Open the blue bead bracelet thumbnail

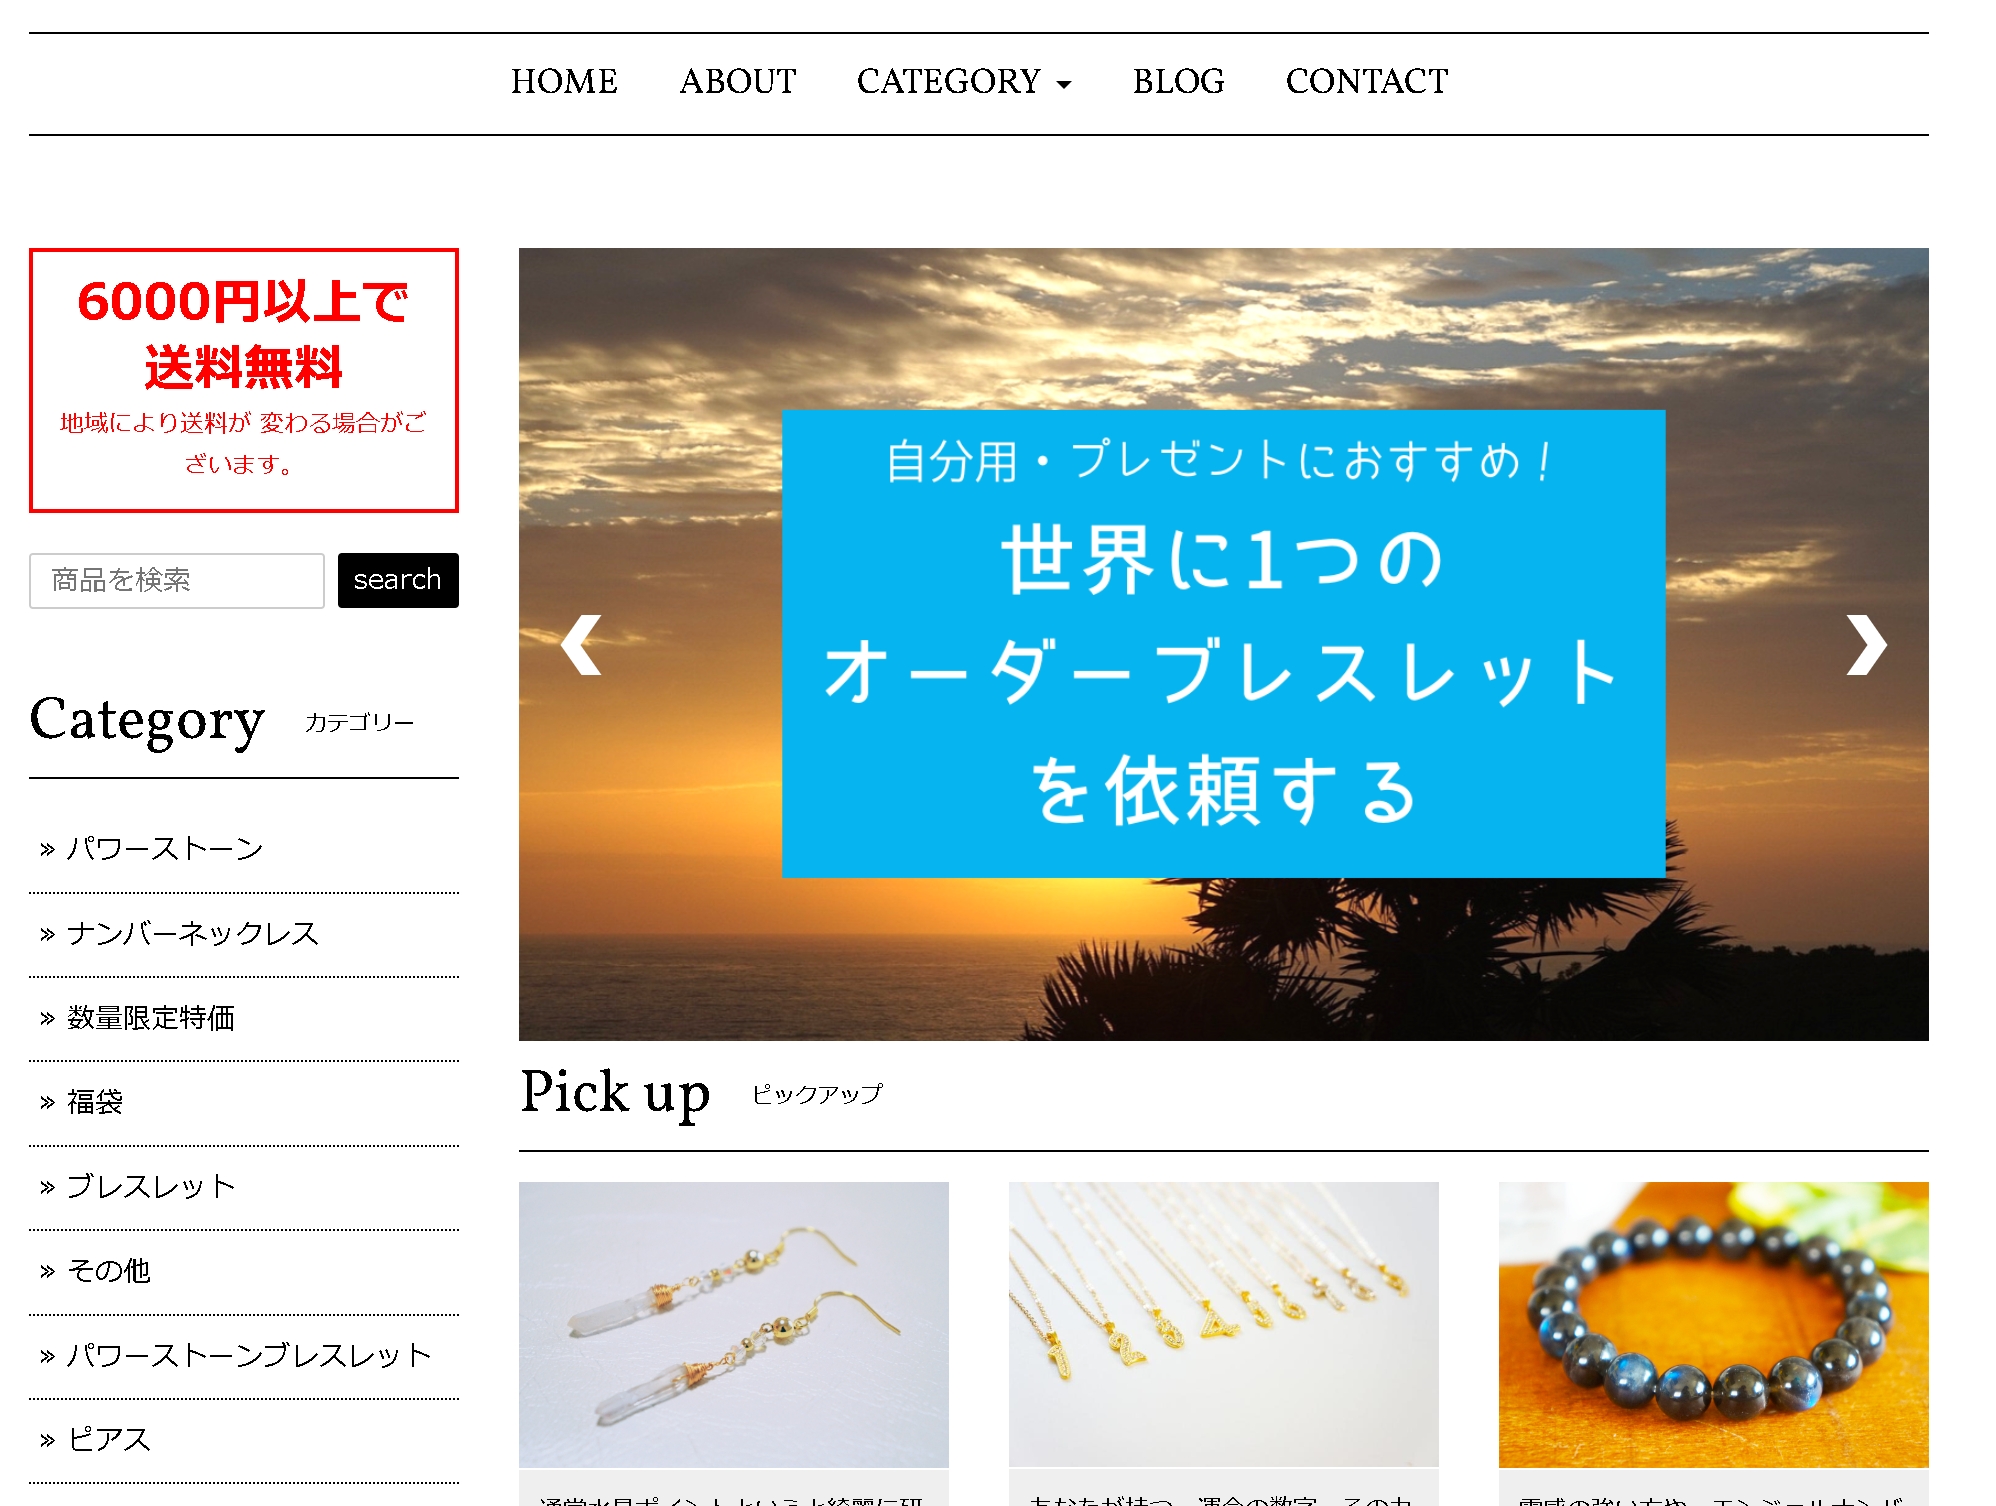(x=1713, y=1325)
